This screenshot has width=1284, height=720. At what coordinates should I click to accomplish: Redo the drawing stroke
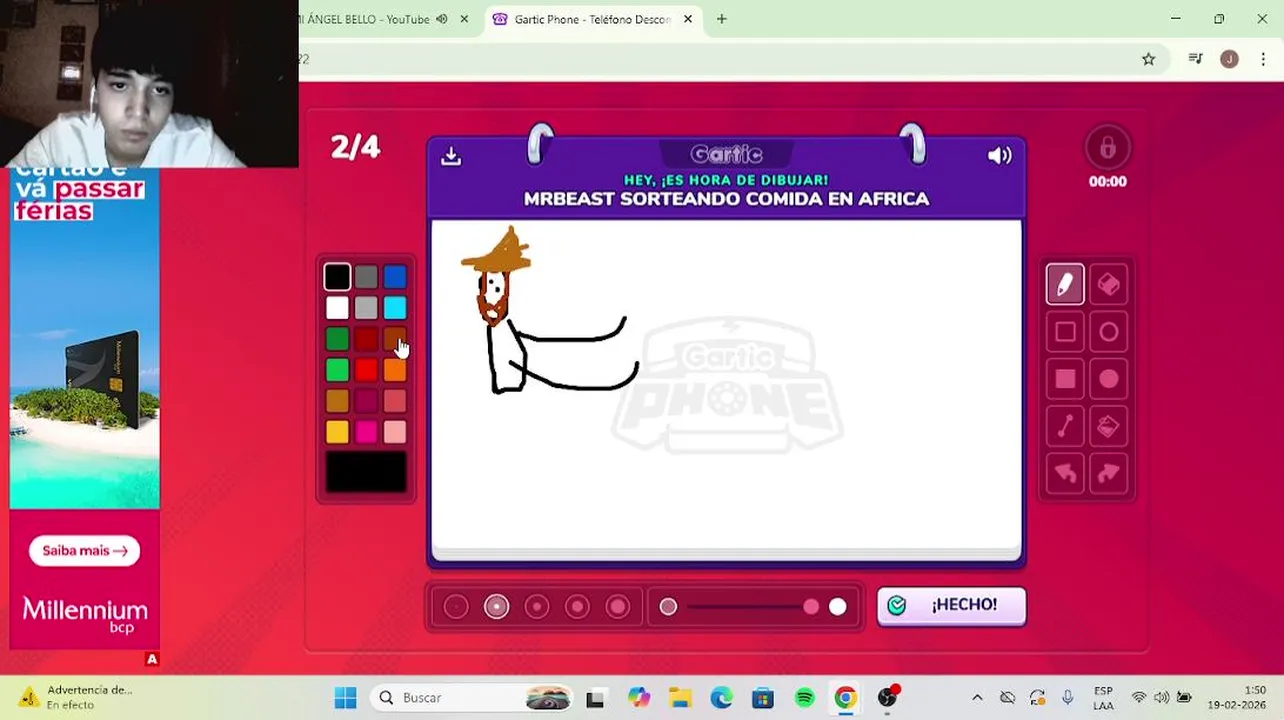[1108, 474]
